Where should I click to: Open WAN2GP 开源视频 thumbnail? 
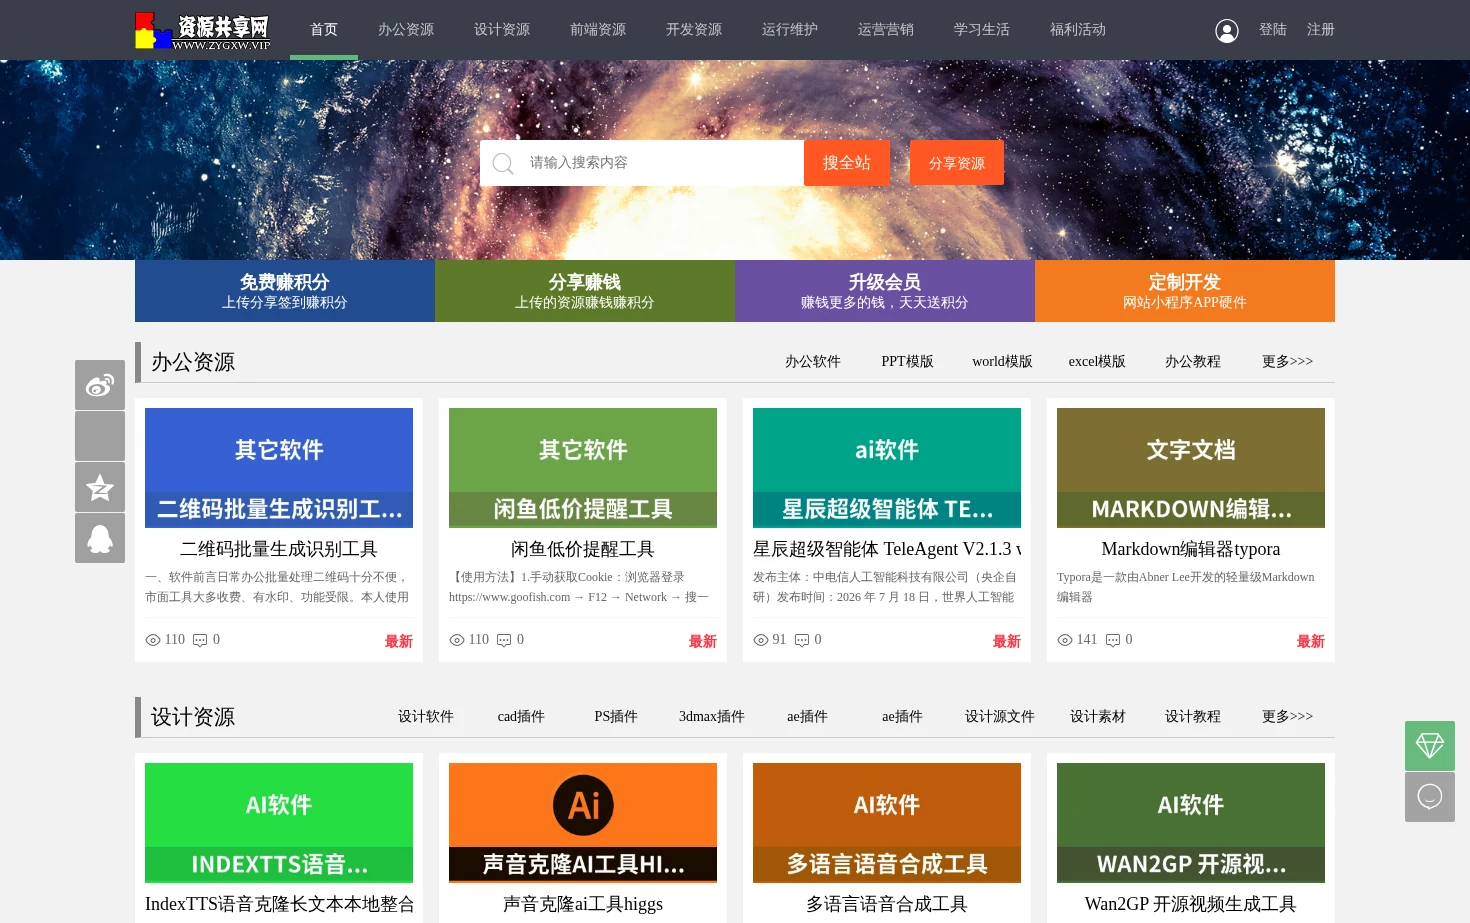1191,823
